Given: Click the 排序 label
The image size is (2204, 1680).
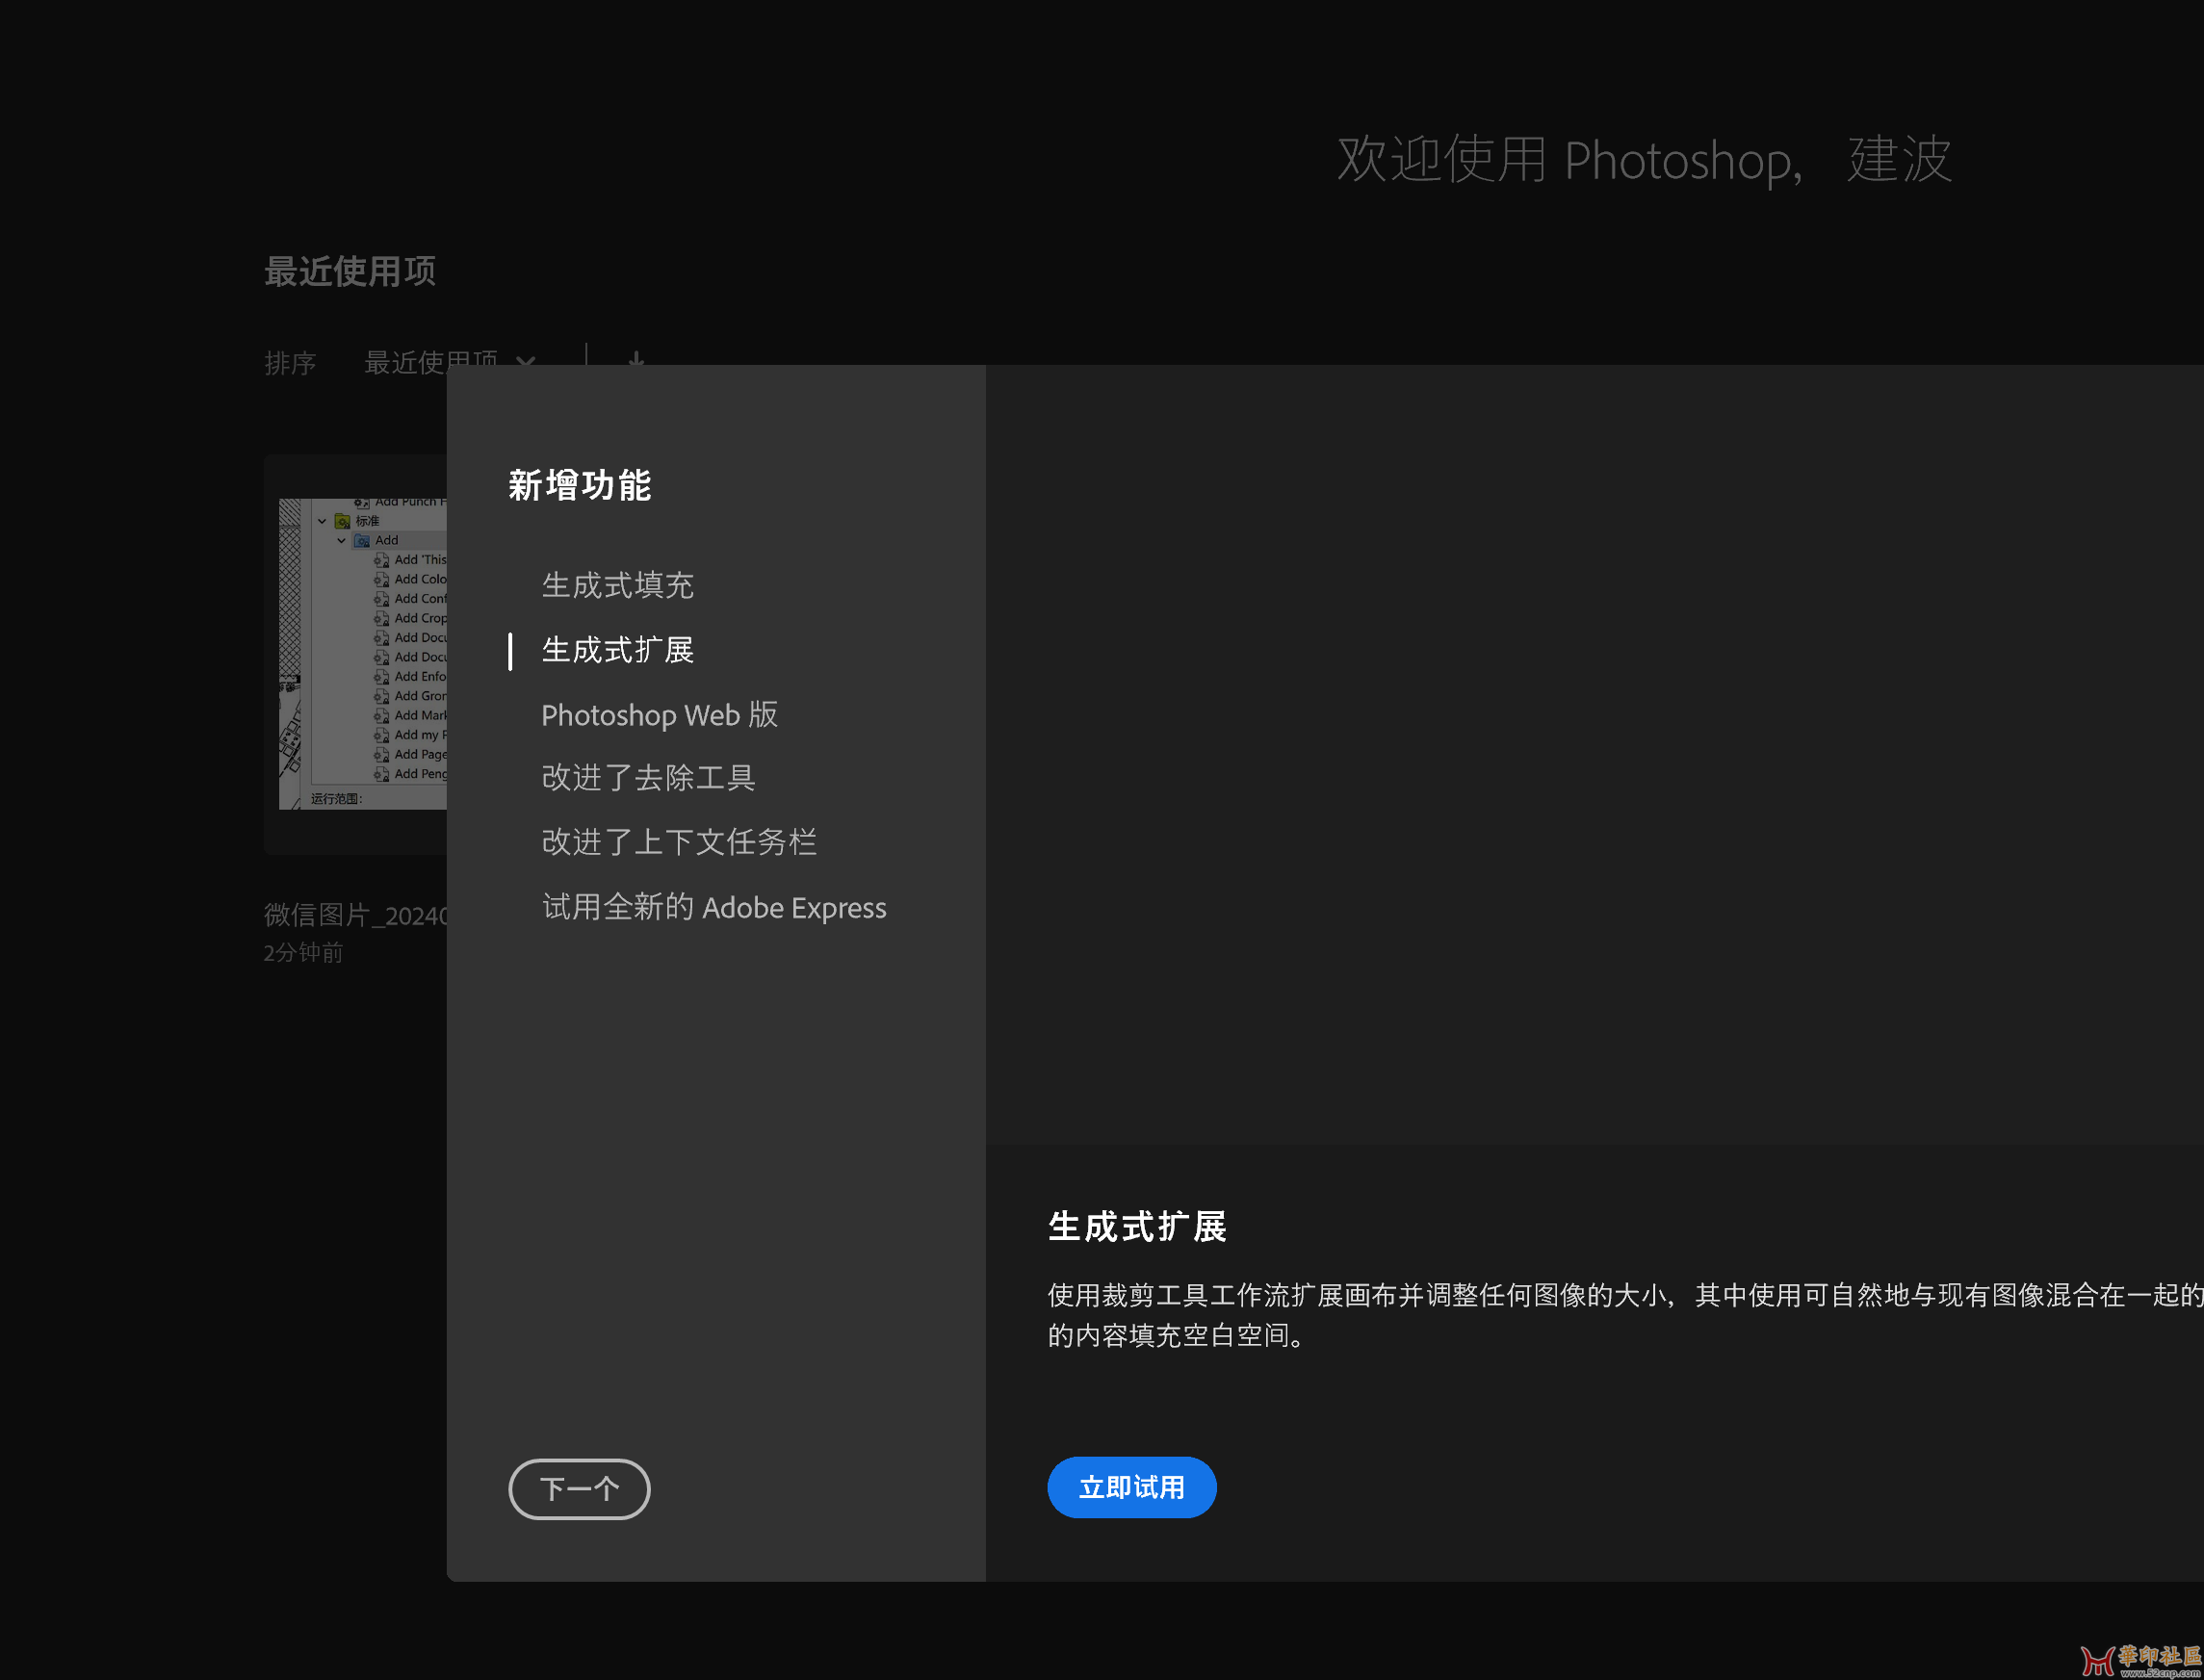Looking at the screenshot, I should (290, 362).
